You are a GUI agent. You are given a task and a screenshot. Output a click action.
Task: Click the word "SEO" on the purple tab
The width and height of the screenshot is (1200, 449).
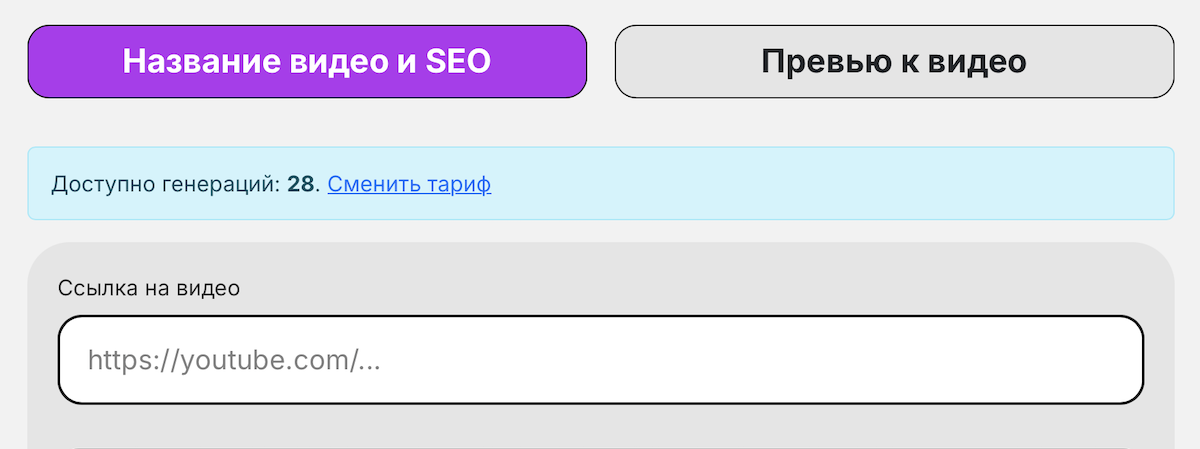458,62
